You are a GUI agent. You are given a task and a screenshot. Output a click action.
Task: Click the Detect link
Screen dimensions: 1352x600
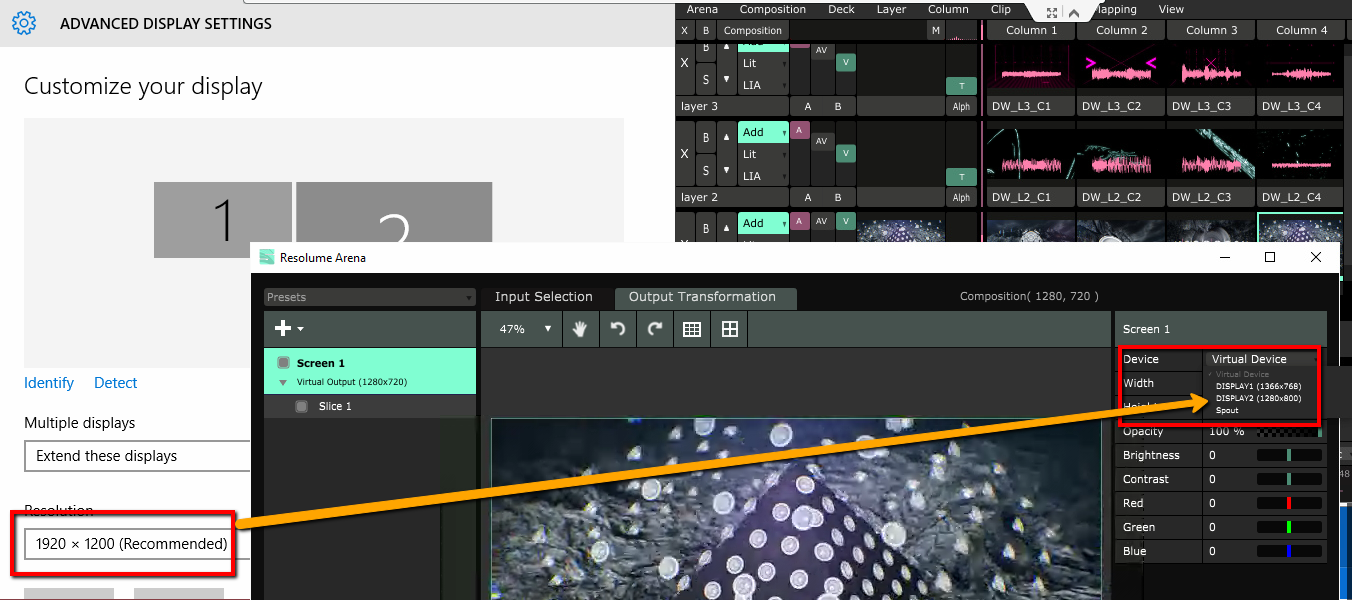point(116,383)
